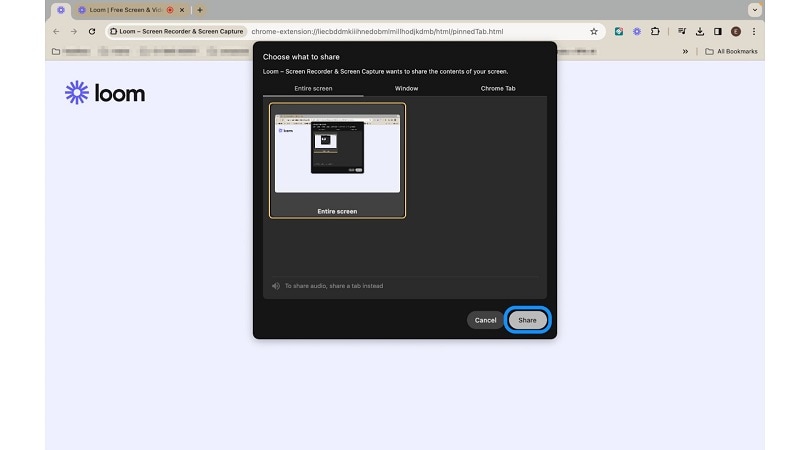
Task: Show hidden bookmarks with the chevron
Action: pyautogui.click(x=685, y=52)
